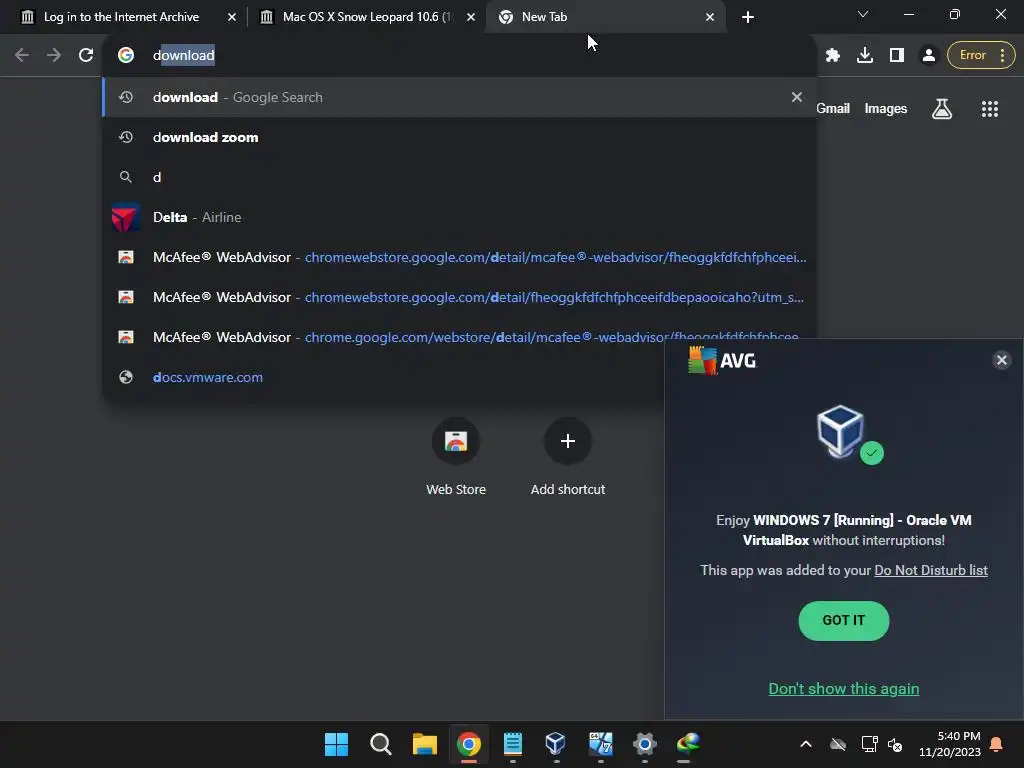The width and height of the screenshot is (1024, 768).
Task: Open the Chrome downloads icon
Action: pyautogui.click(x=865, y=56)
